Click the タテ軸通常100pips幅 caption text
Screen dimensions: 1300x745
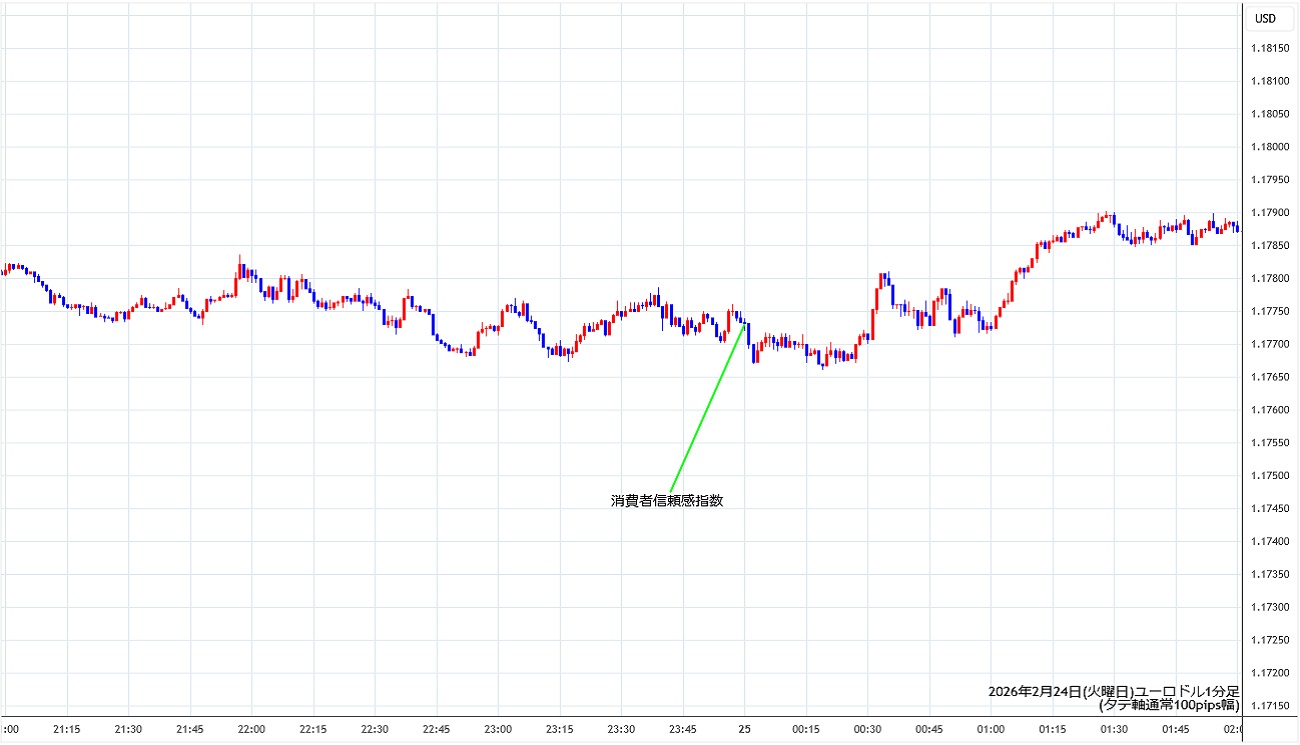pyautogui.click(x=1168, y=704)
